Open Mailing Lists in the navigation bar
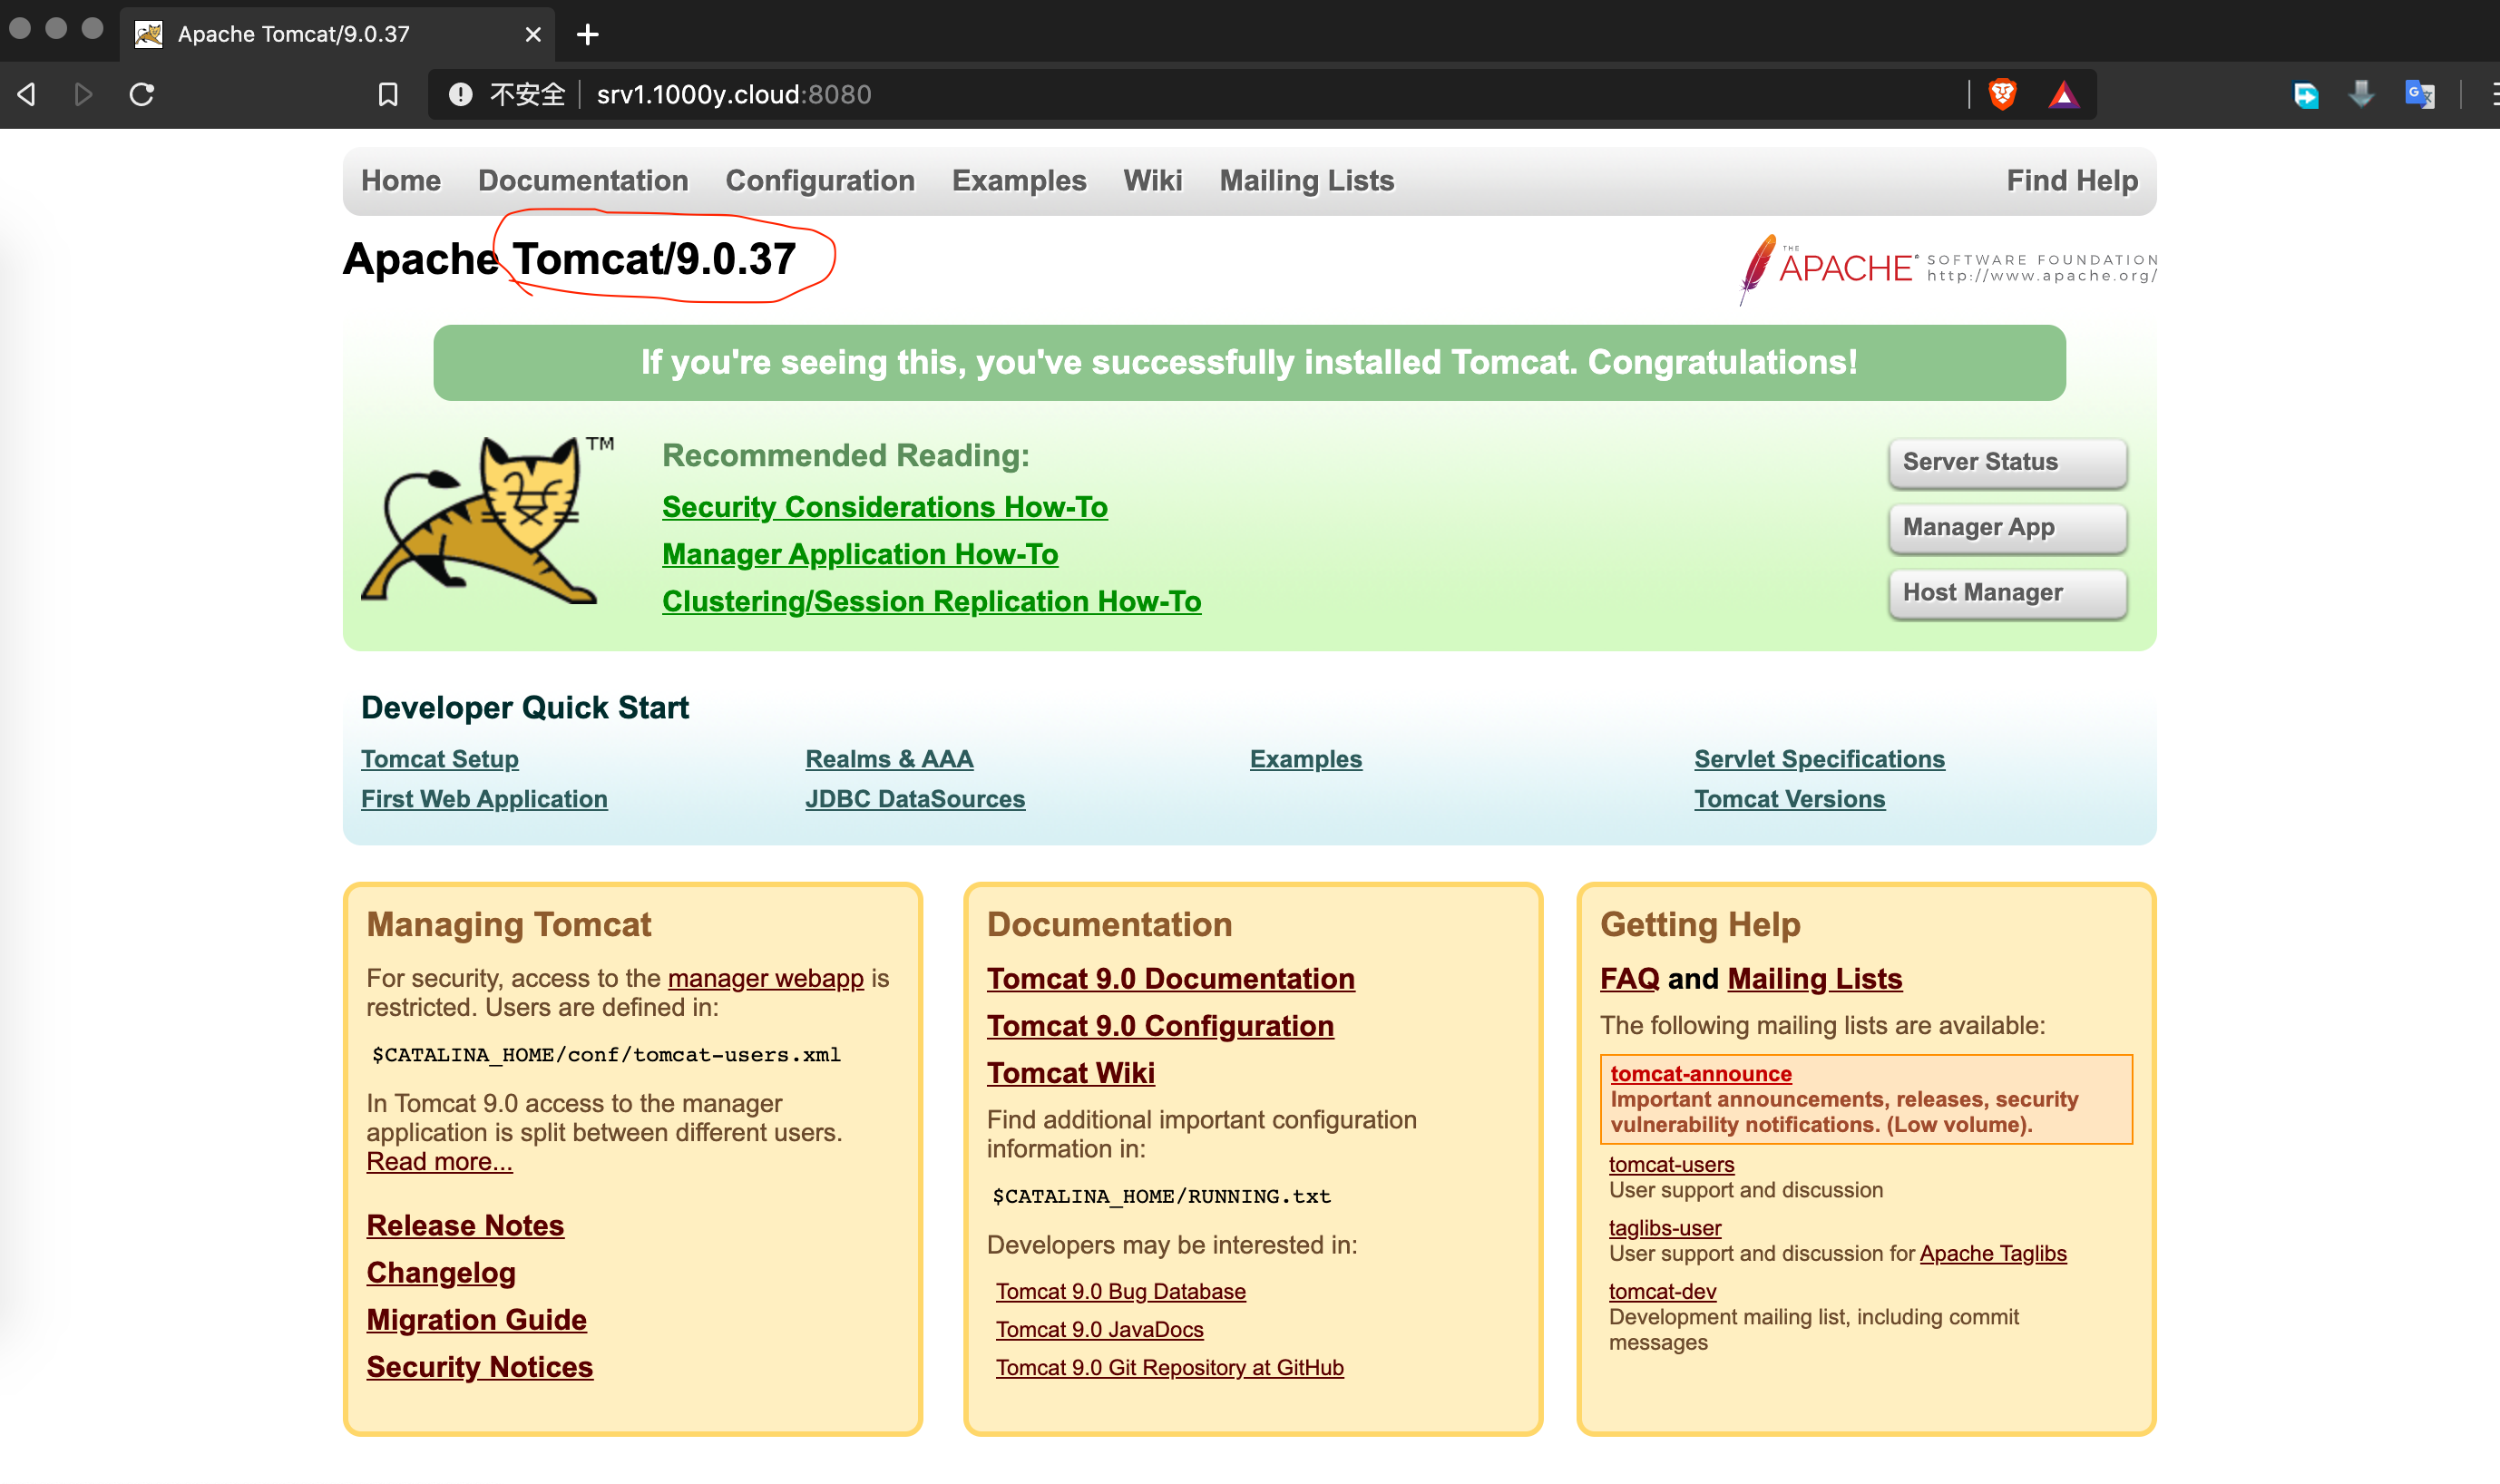Screen dimensions: 2500x1484 point(1306,180)
